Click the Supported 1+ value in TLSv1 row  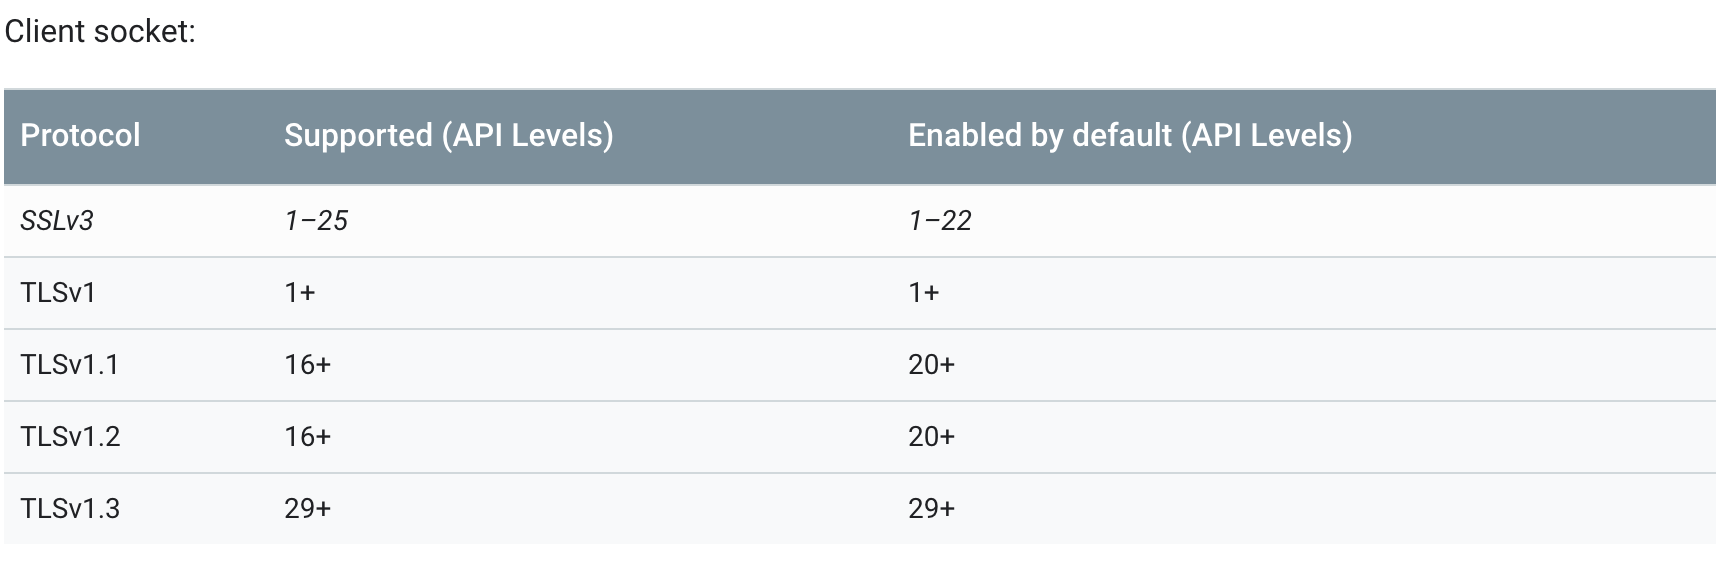(x=300, y=293)
